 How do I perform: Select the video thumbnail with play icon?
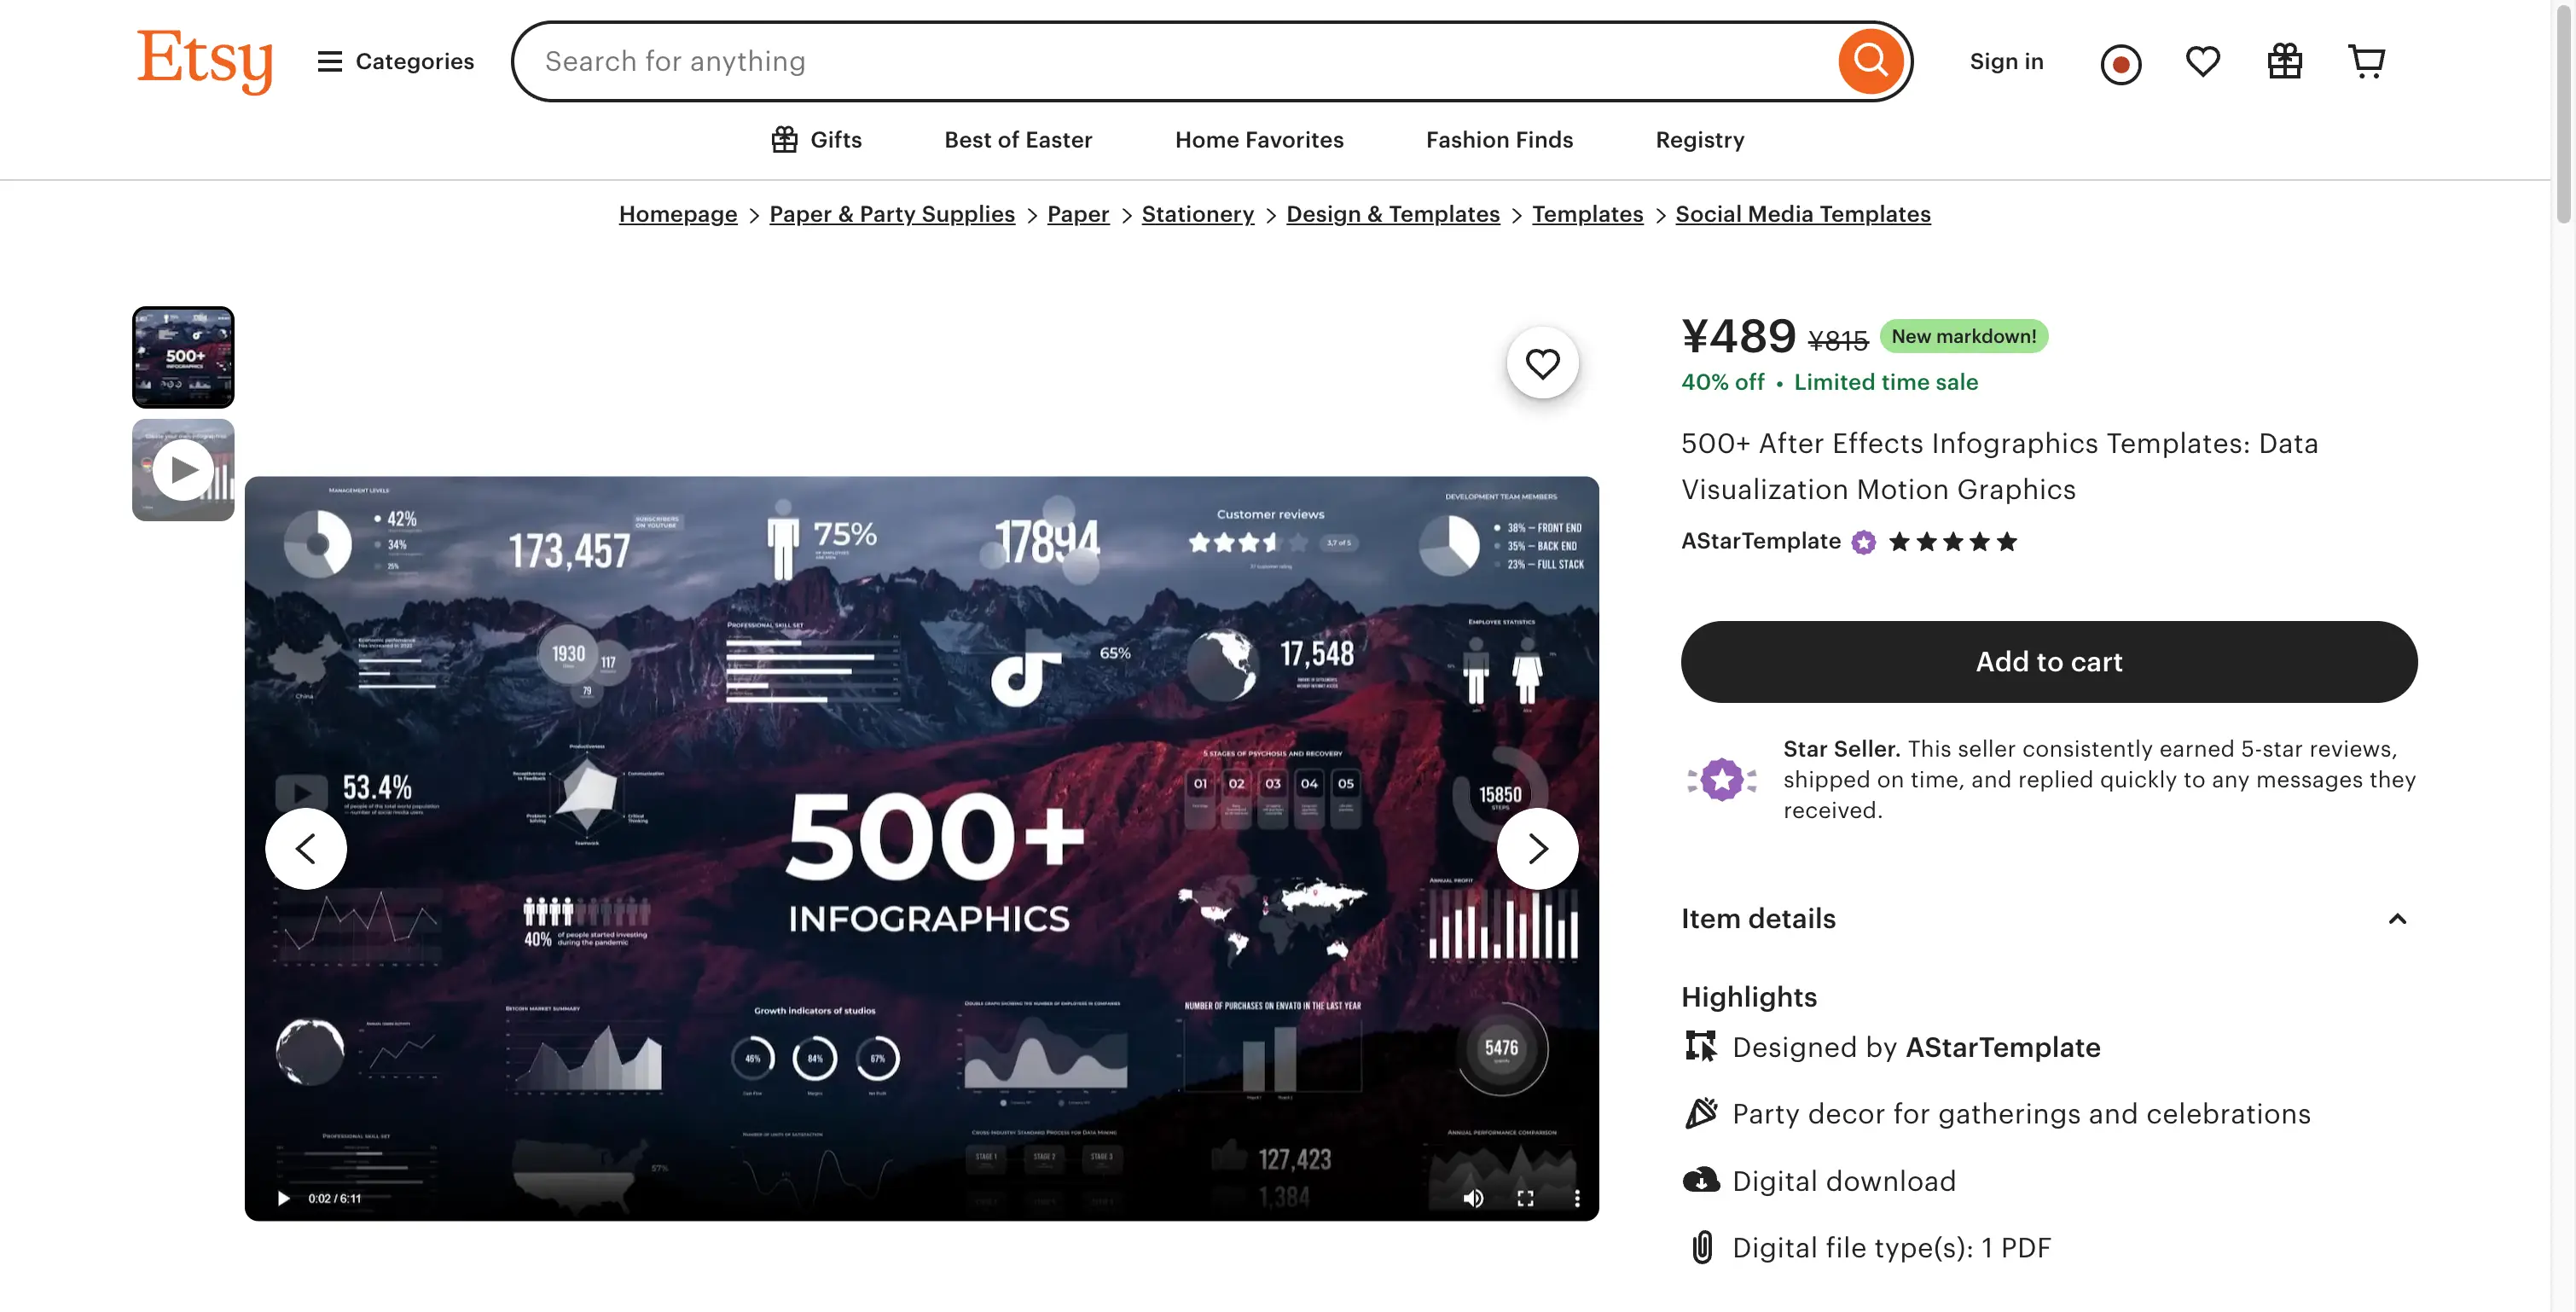click(x=183, y=470)
